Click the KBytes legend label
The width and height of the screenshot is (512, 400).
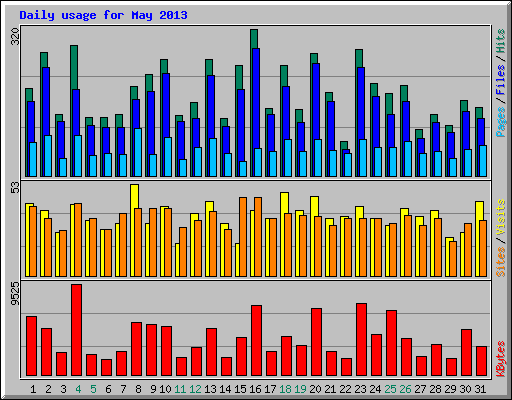[x=501, y=359]
